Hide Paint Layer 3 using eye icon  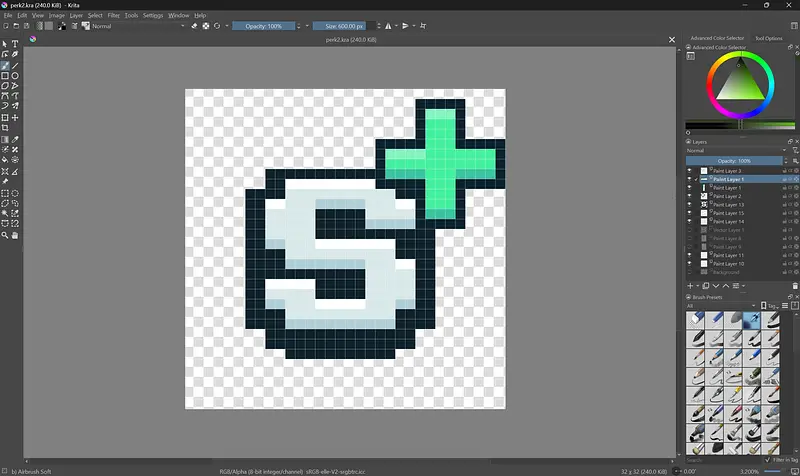[690, 171]
